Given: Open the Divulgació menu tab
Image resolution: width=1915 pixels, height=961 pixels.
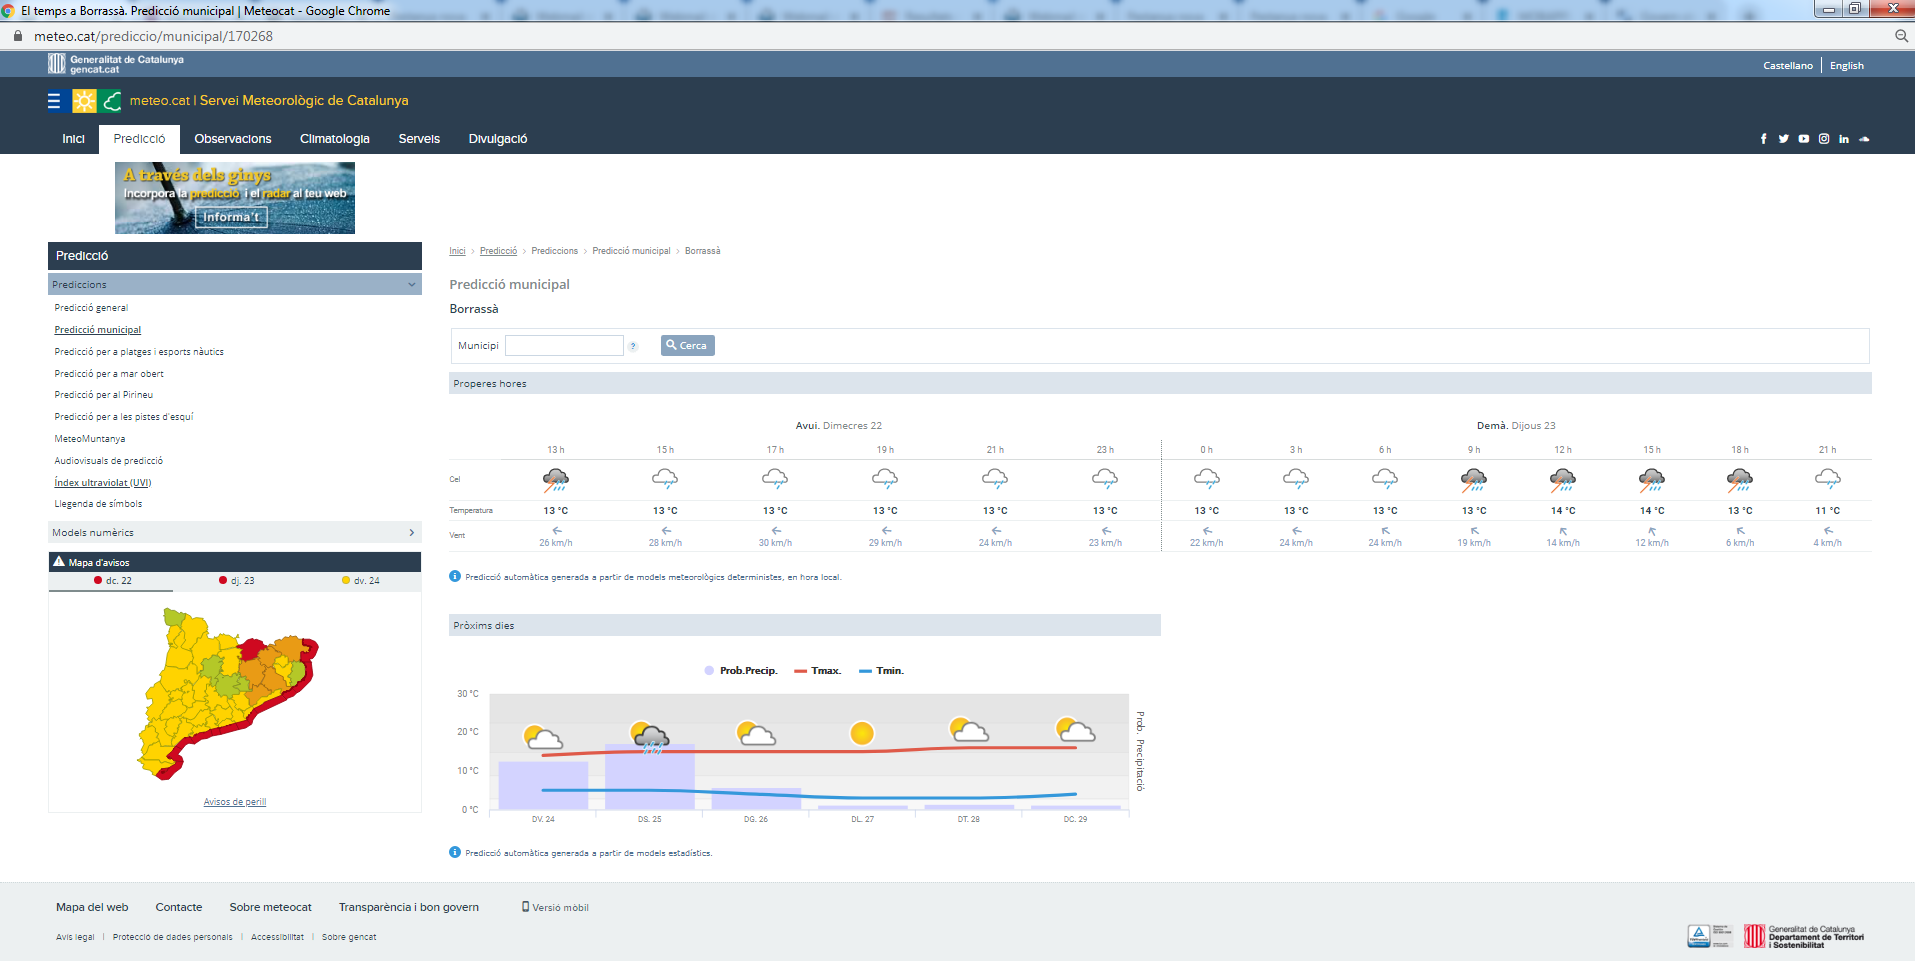Looking at the screenshot, I should pyautogui.click(x=498, y=139).
